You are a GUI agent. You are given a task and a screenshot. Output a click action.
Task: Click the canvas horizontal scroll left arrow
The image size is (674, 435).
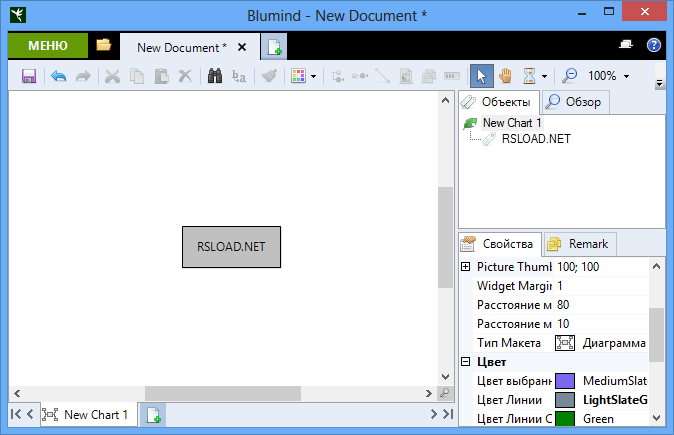[x=17, y=393]
